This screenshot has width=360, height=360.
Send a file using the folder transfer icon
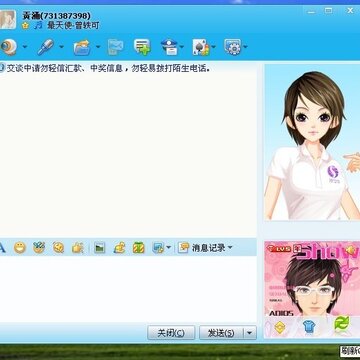[x=82, y=47]
